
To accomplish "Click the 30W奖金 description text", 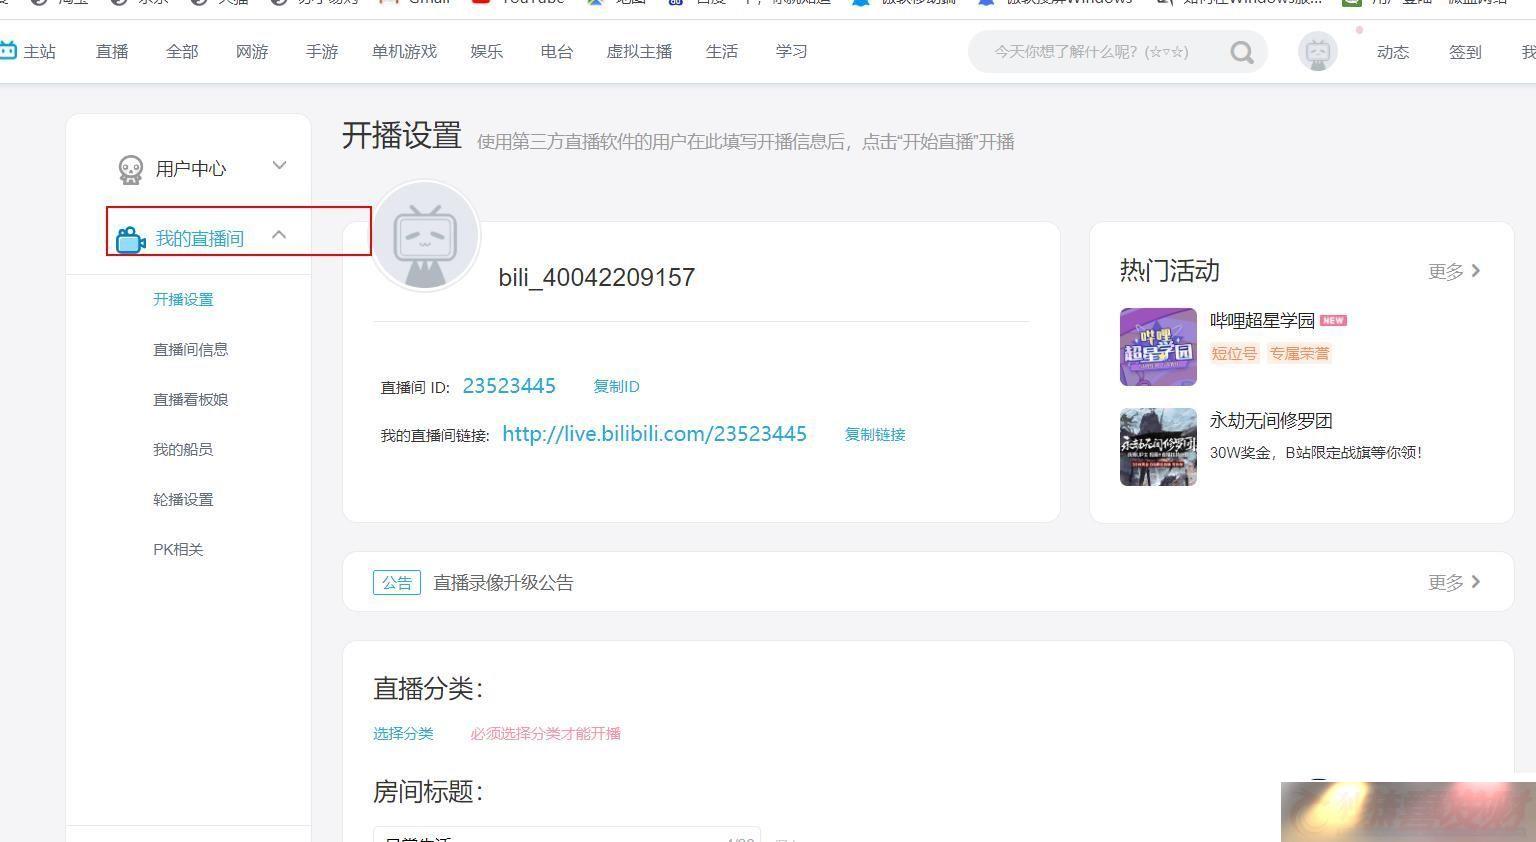I will [x=1315, y=452].
